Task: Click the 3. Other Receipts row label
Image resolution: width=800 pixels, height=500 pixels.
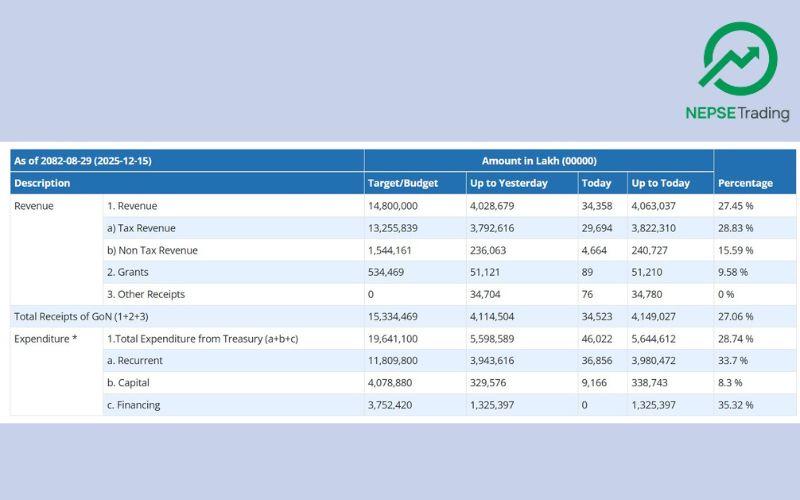Action: coord(146,294)
